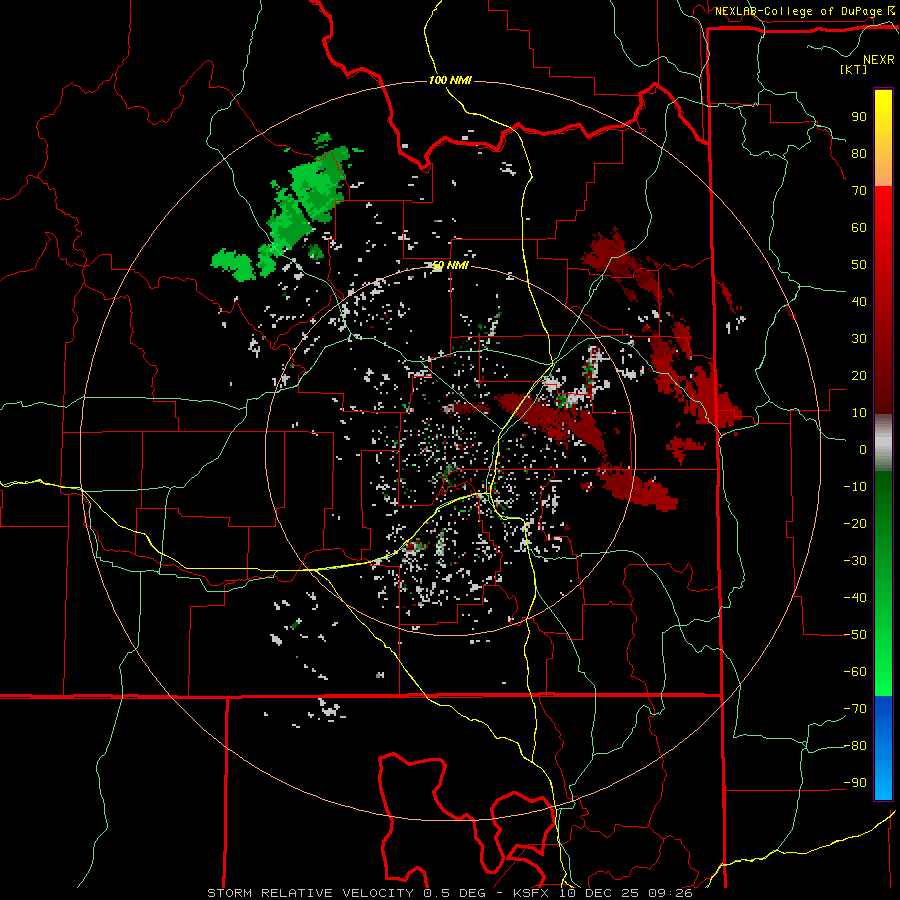
Task: Click the "NEXLAB-College of DuPage" header text
Action: [x=798, y=11]
